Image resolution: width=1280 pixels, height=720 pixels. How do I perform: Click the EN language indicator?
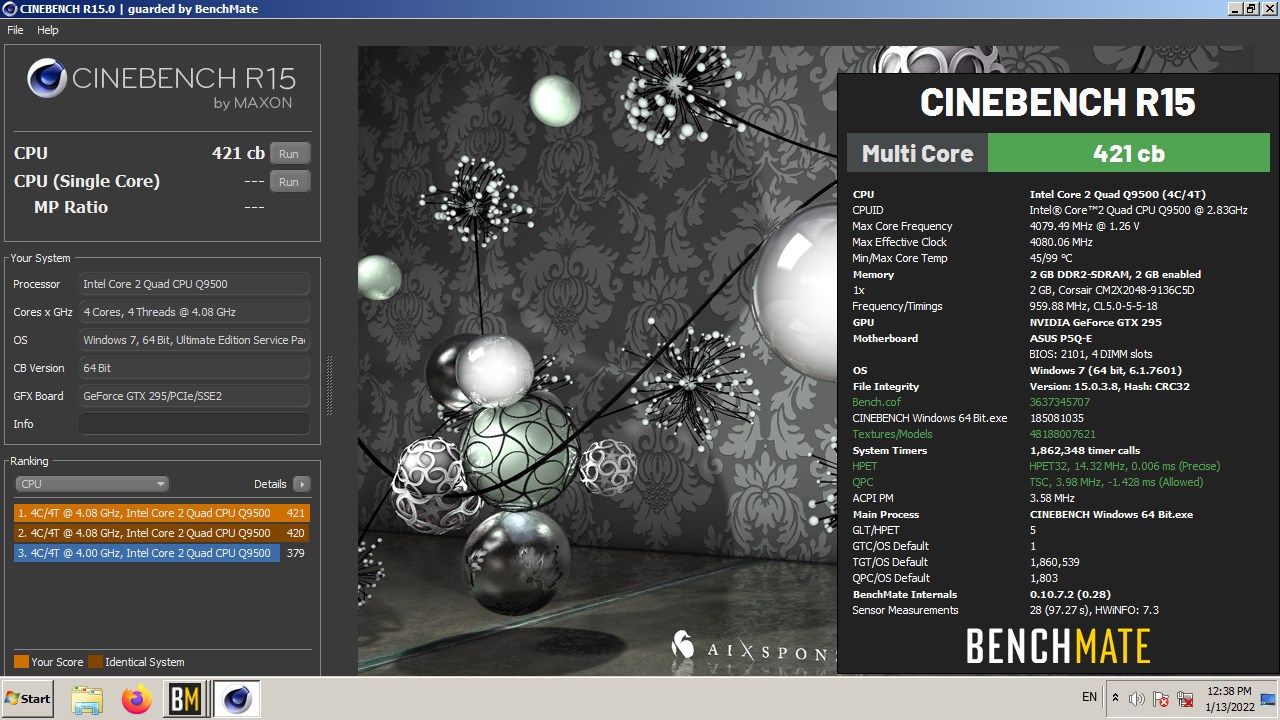tap(1090, 697)
